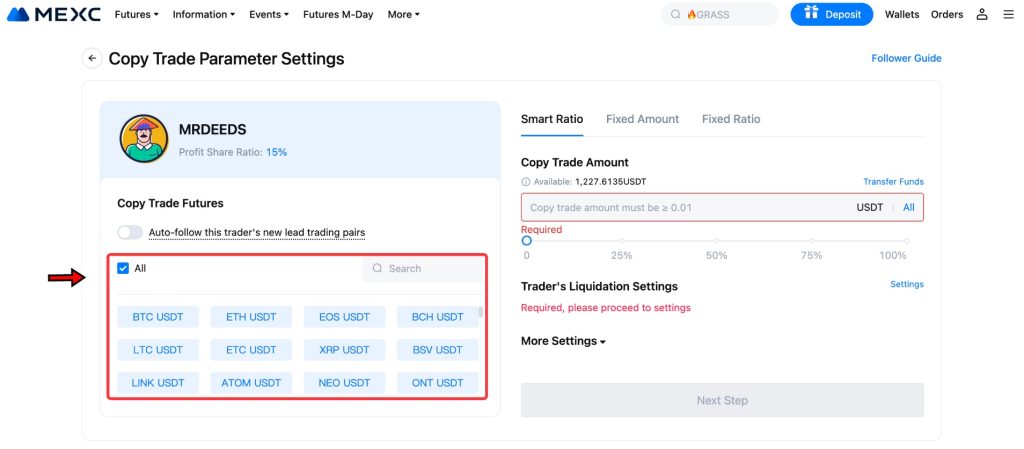Switch to Fixed Ratio tab
Viewport: 1024px width, 449px height.
tap(731, 119)
